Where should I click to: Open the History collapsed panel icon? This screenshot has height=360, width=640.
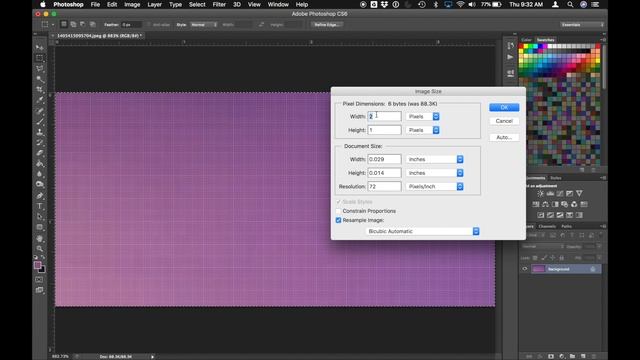tap(510, 46)
